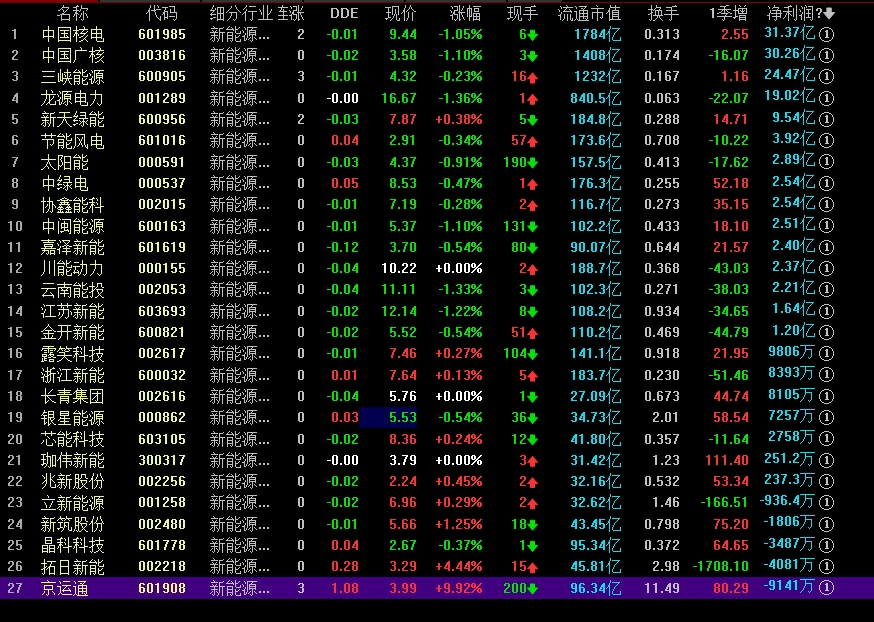Click net profit -9141万 value
The height and width of the screenshot is (622, 874).
787,587
